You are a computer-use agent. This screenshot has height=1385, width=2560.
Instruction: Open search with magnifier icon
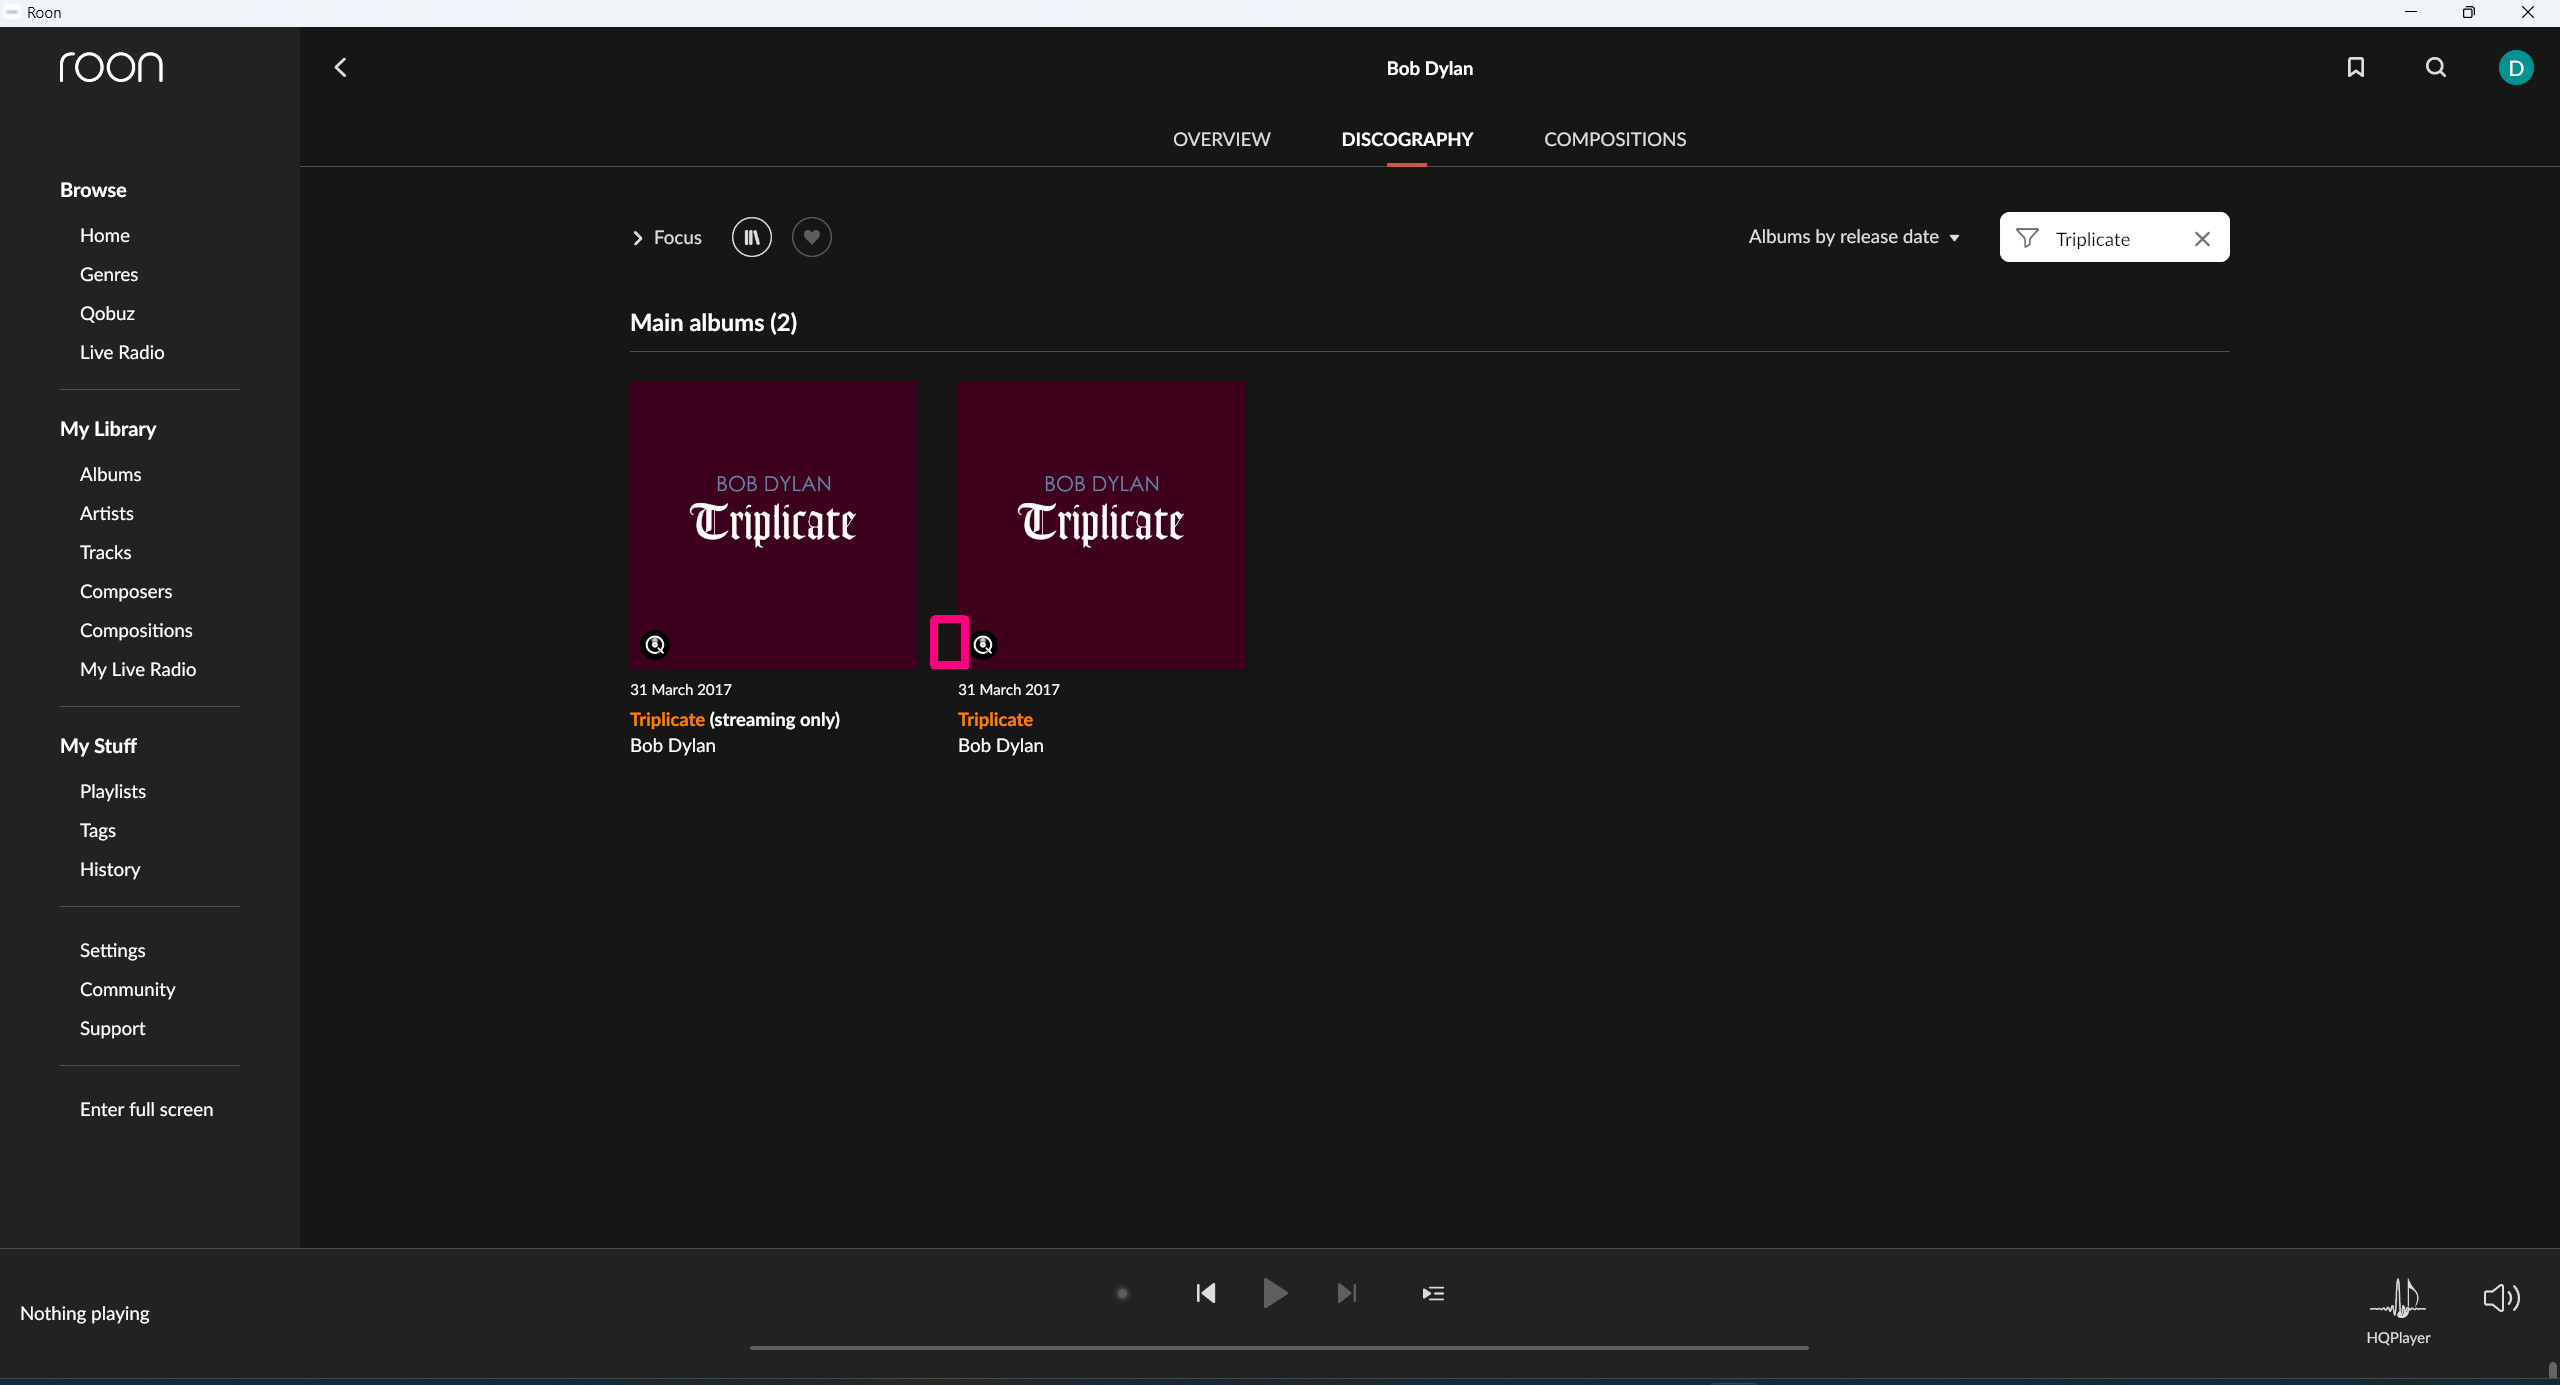pyautogui.click(x=2436, y=67)
